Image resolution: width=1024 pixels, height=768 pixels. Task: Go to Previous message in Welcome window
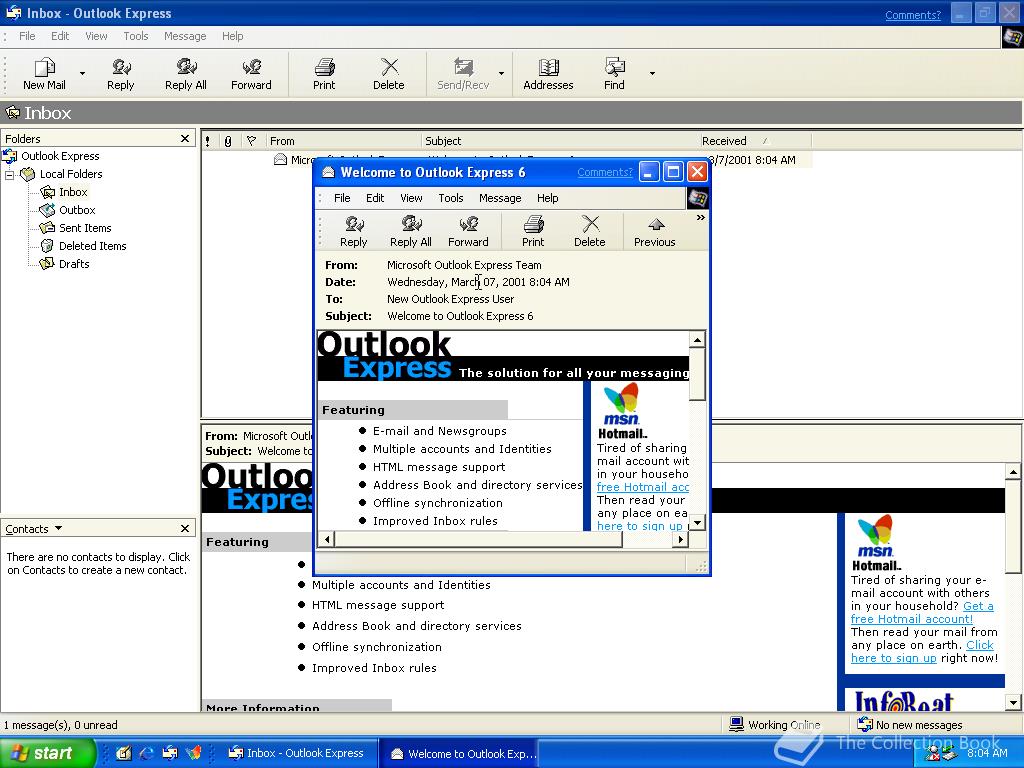tap(654, 232)
